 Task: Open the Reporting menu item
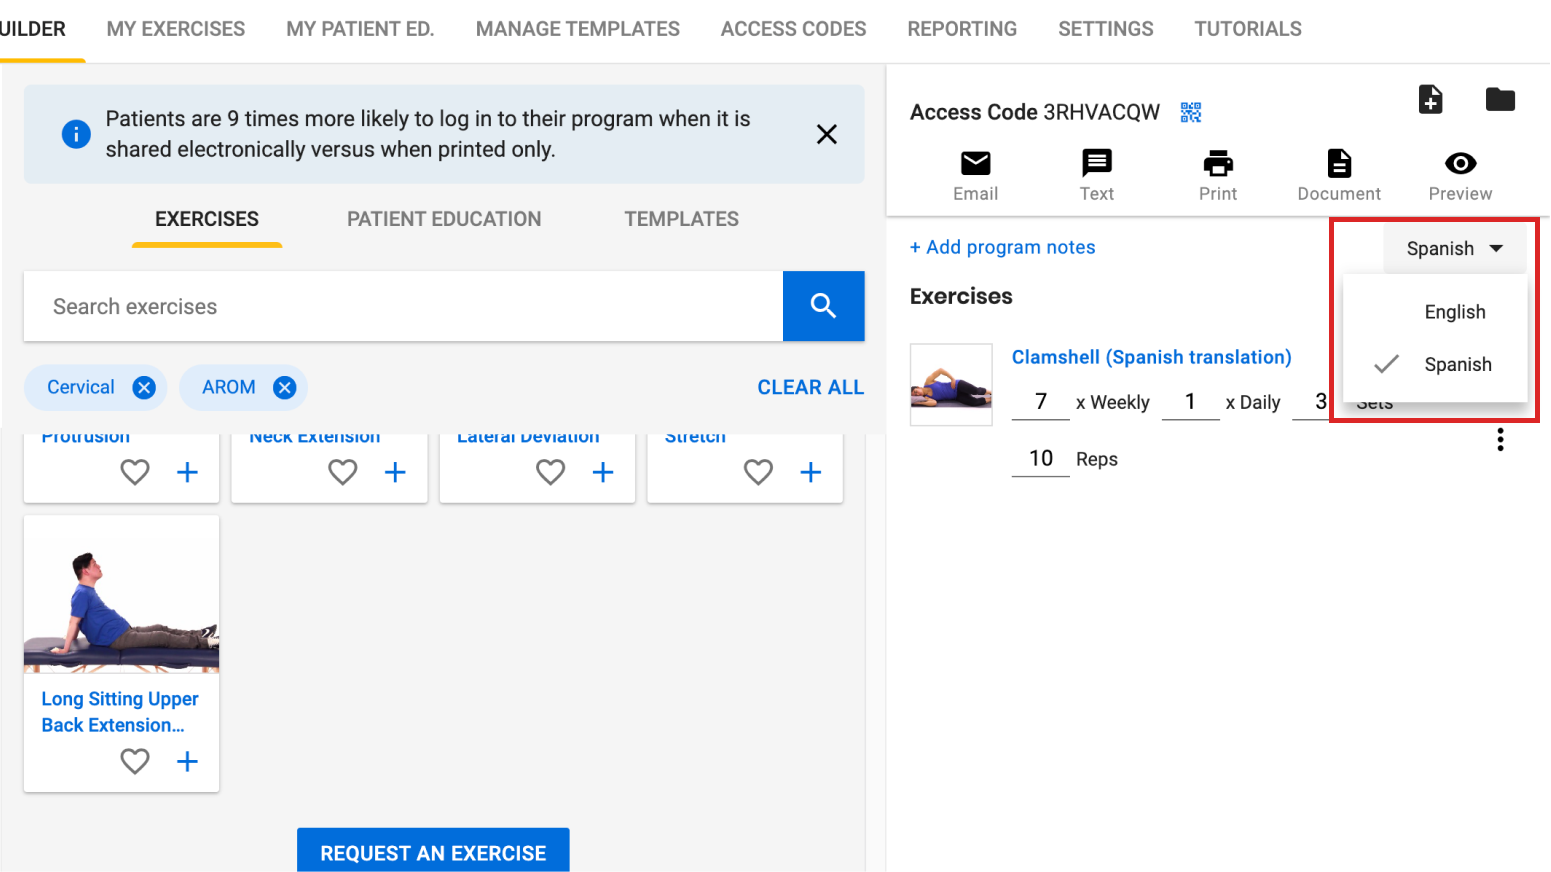tap(961, 29)
